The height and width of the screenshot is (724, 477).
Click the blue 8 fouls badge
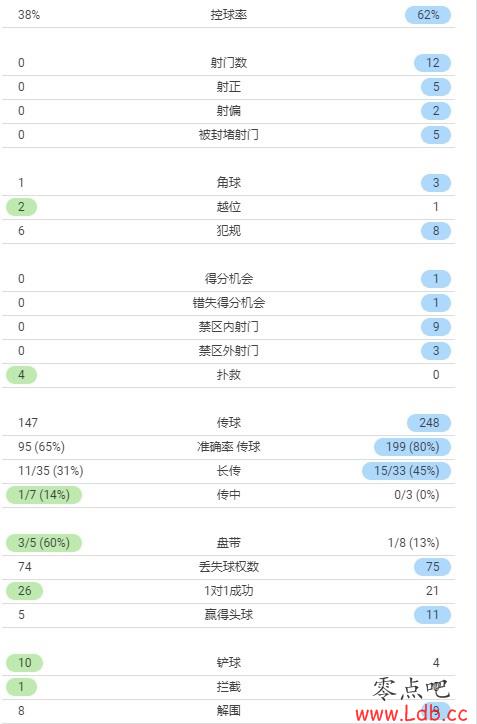(x=435, y=231)
